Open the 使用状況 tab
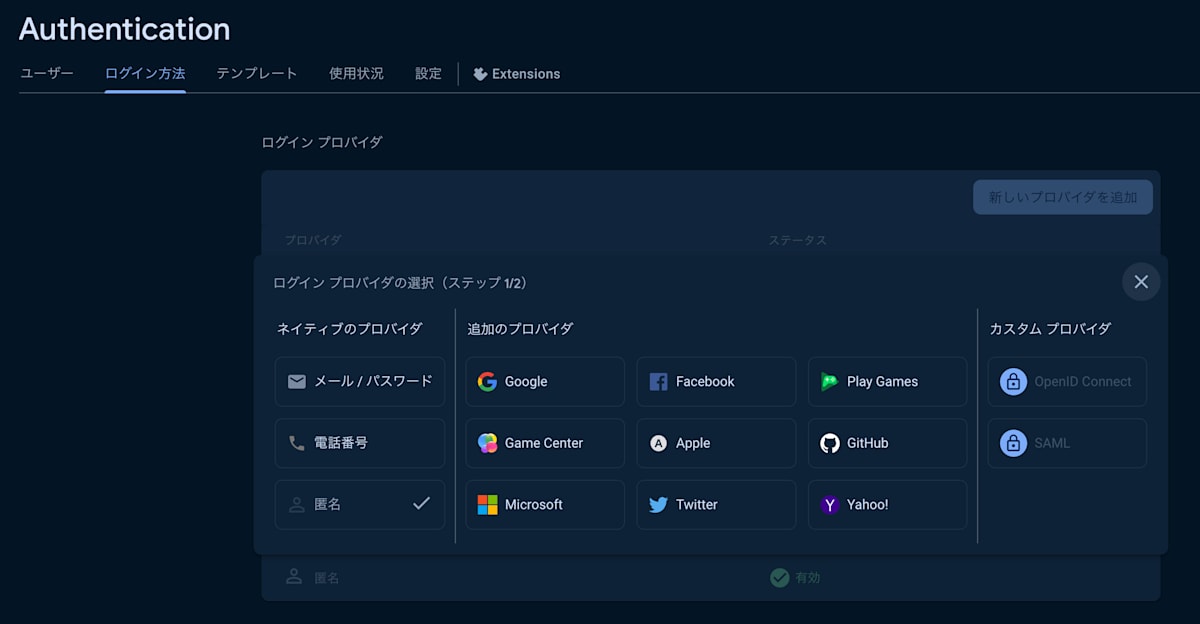The height and width of the screenshot is (624, 1200). (356, 74)
